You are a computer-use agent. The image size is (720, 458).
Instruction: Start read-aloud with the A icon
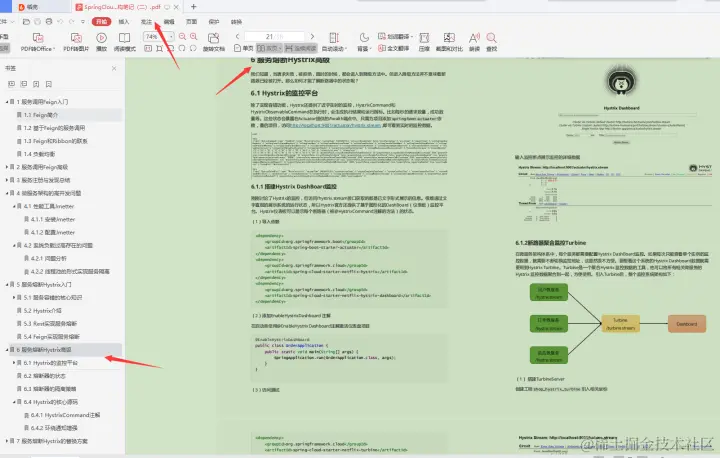[474, 42]
